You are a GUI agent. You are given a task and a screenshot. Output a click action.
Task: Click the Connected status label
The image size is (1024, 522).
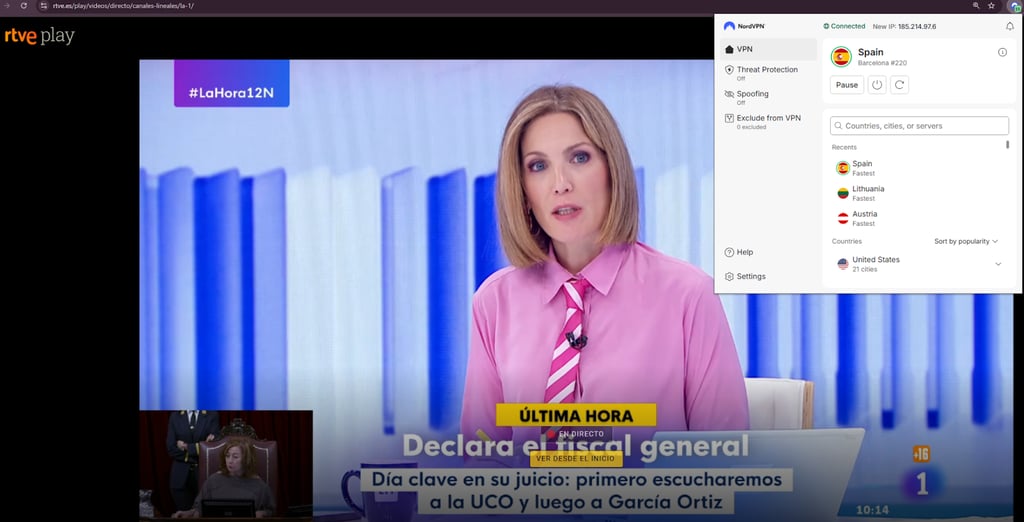(844, 26)
